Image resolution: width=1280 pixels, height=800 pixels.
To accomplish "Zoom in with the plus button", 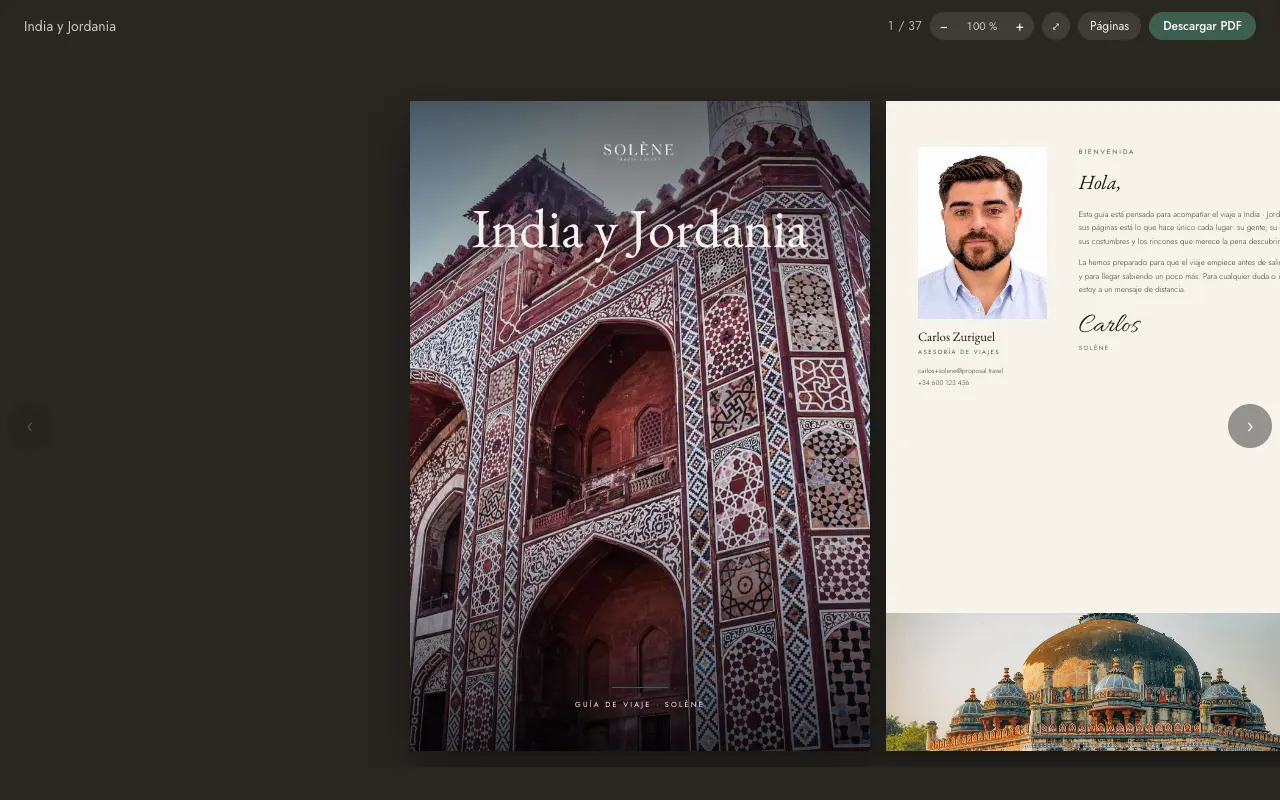I will pyautogui.click(x=1020, y=27).
